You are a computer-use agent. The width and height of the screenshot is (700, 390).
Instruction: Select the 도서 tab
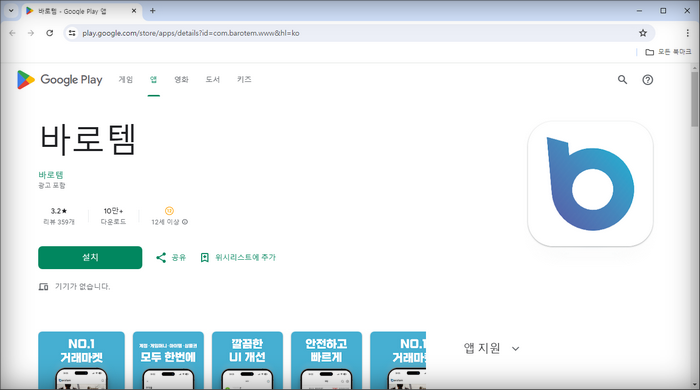[212, 79]
